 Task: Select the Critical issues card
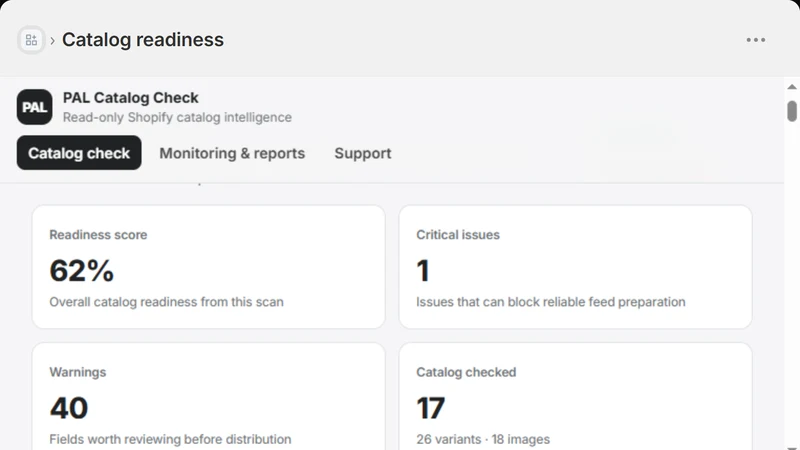[x=576, y=267]
